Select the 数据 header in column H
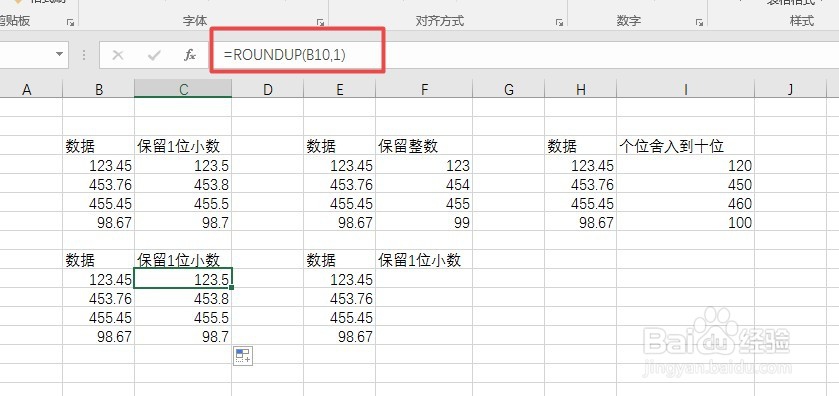The image size is (839, 396). pos(581,146)
